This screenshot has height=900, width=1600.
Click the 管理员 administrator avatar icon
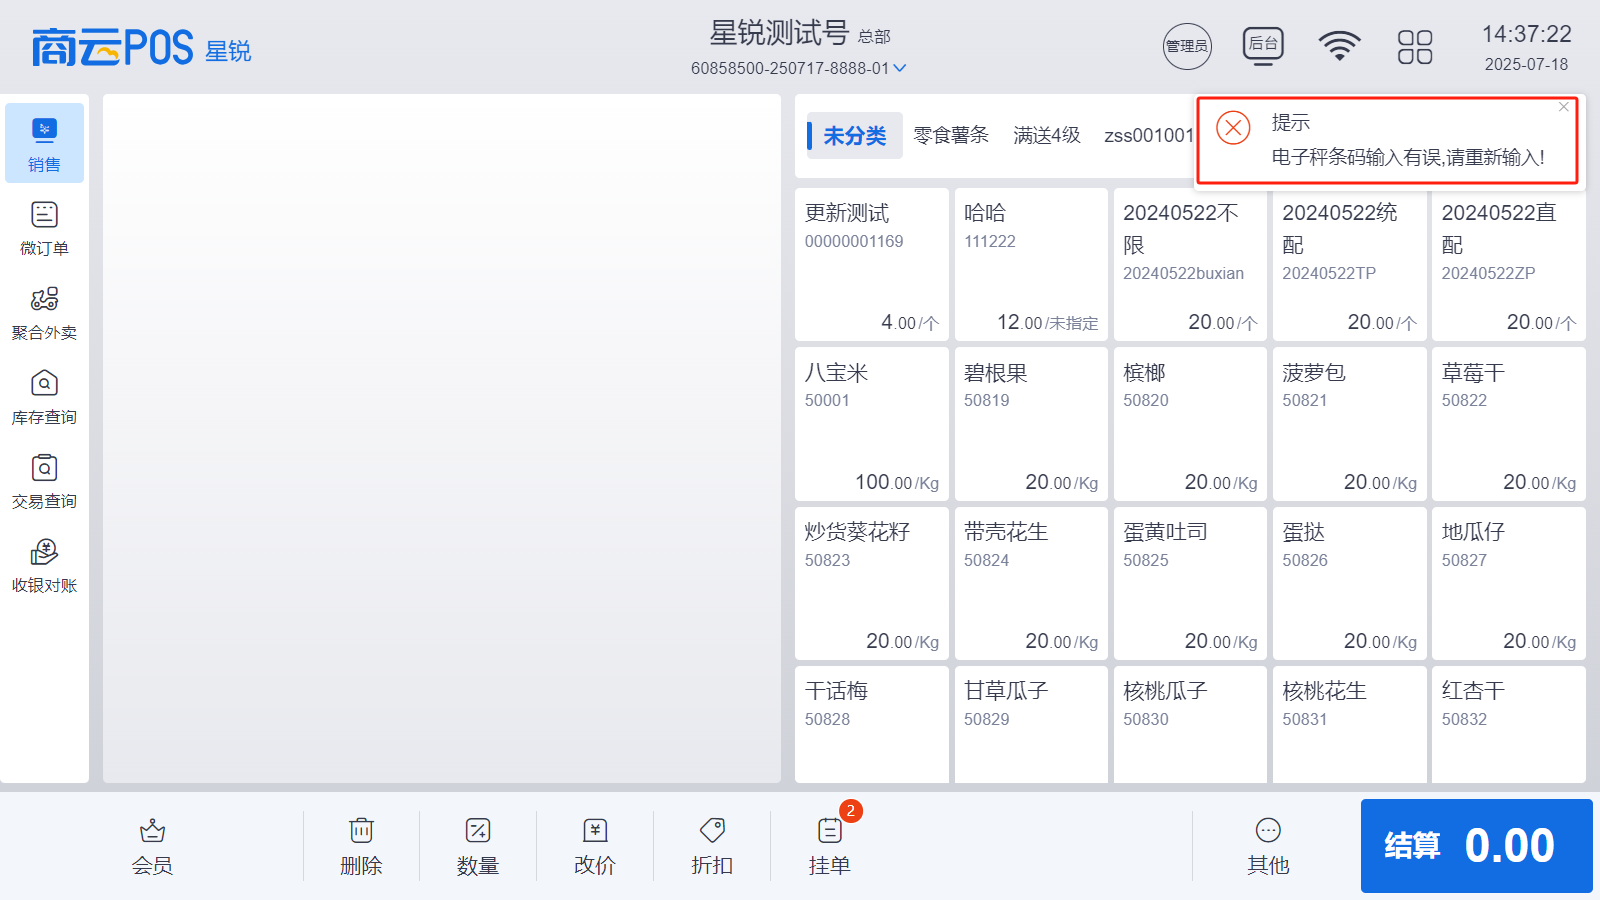tap(1187, 46)
